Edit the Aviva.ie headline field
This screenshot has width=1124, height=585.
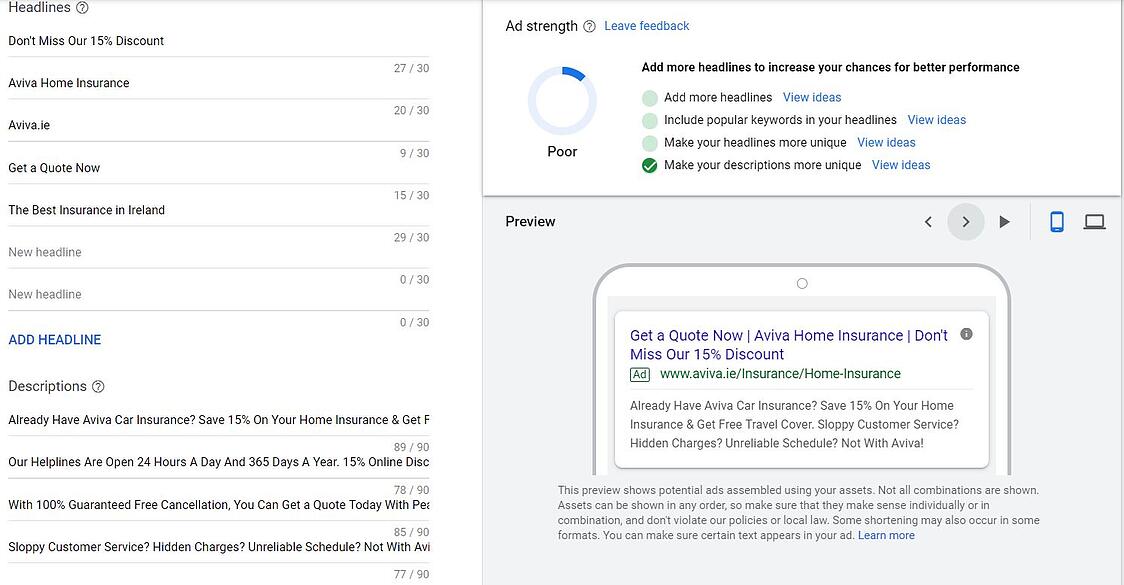pos(200,126)
